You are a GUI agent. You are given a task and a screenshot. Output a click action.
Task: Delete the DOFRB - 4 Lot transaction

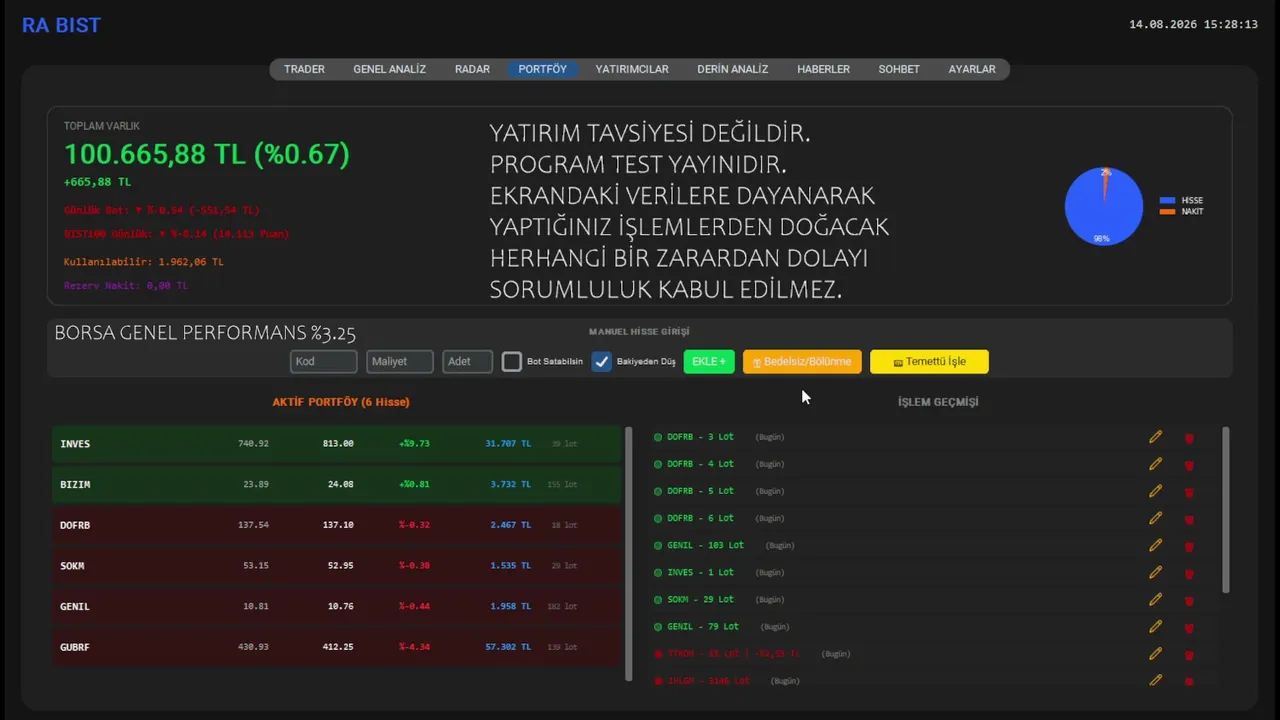(x=1189, y=465)
